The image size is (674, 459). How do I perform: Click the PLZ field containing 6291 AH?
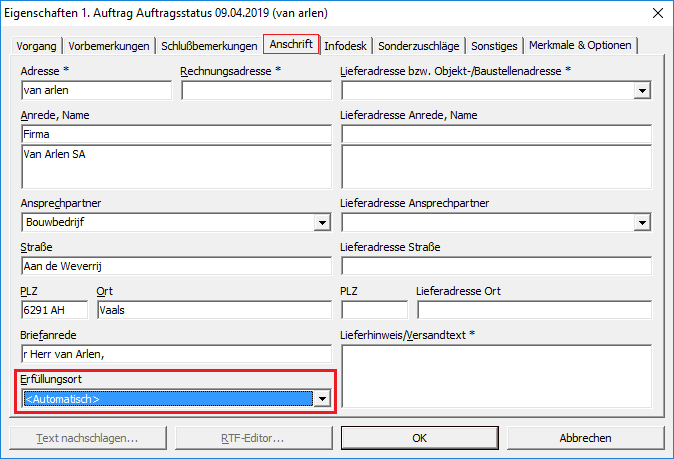[x=54, y=310]
